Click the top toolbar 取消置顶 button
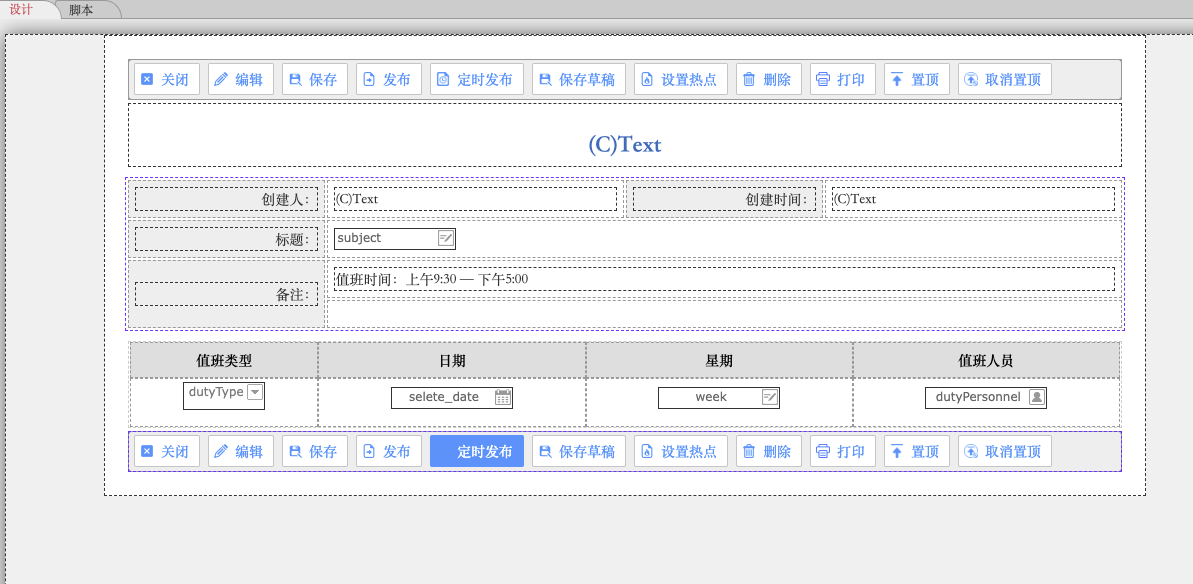 coord(1004,79)
